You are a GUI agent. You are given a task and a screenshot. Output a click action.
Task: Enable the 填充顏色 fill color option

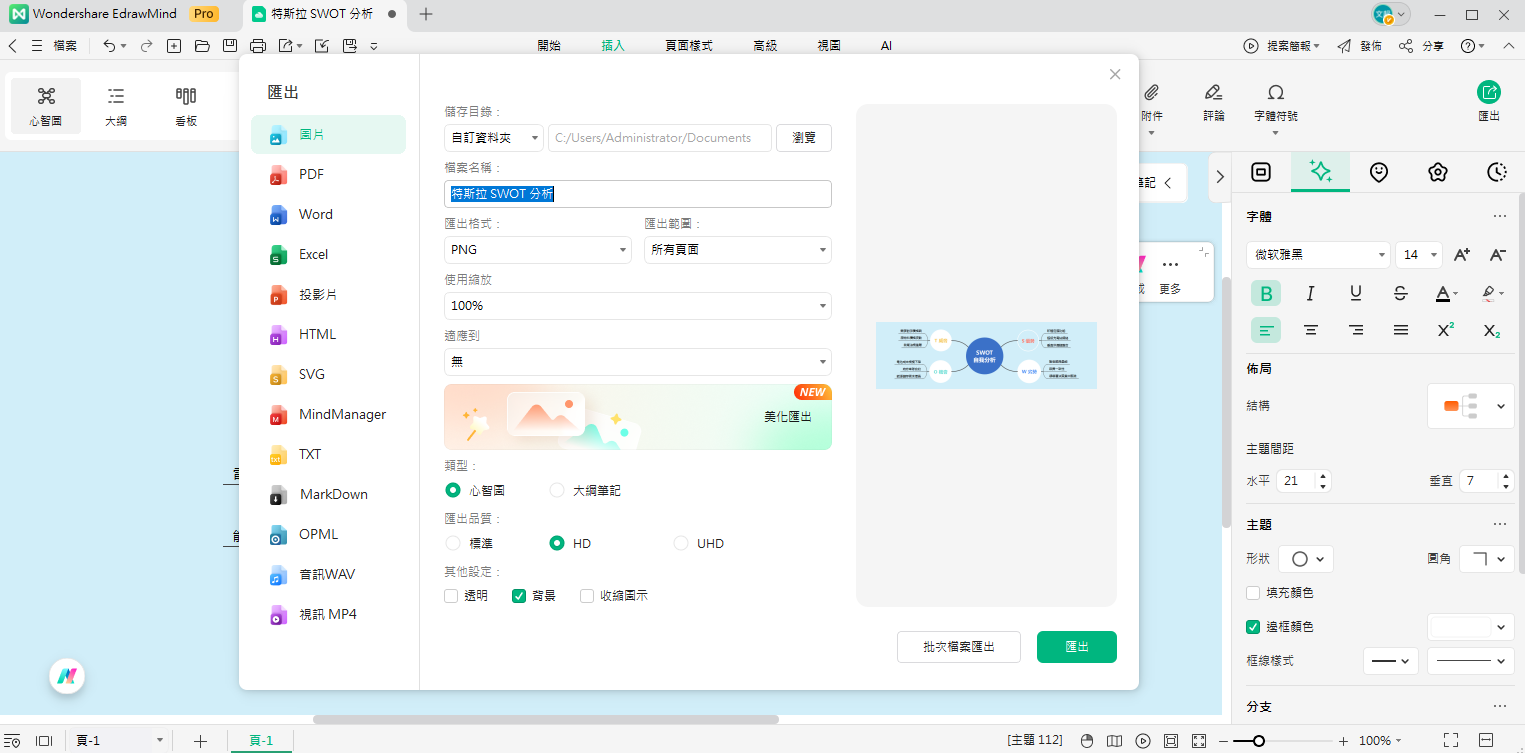tap(1253, 592)
